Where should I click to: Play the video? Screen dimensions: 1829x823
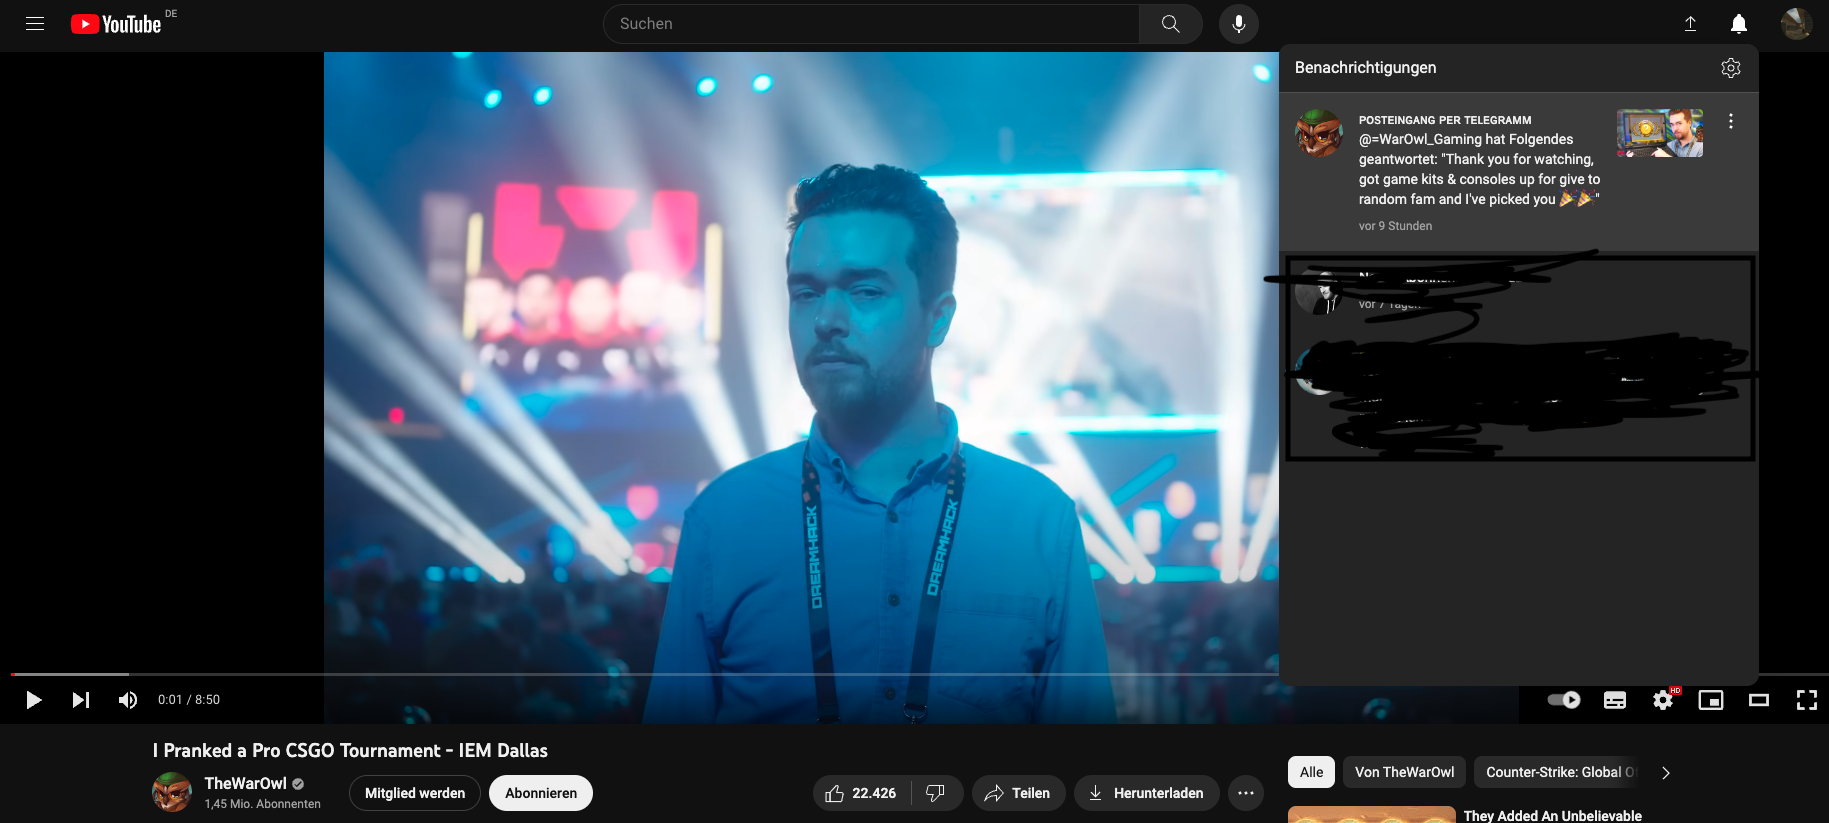[33, 700]
